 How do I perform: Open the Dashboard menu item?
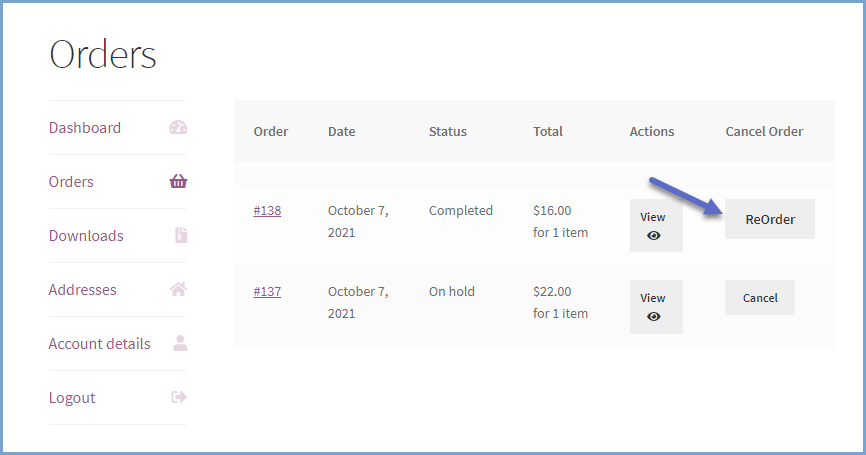85,128
